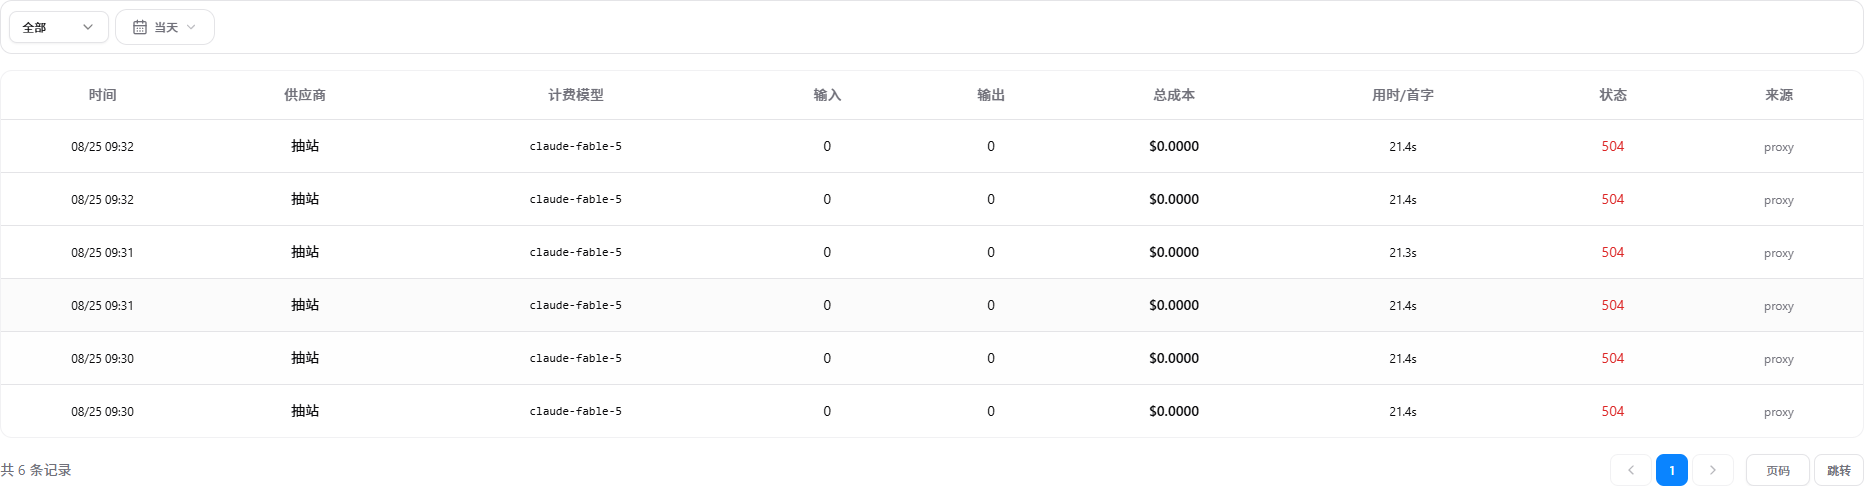Select the 21.3s duration row
This screenshot has height=486, width=1864.
click(x=932, y=252)
